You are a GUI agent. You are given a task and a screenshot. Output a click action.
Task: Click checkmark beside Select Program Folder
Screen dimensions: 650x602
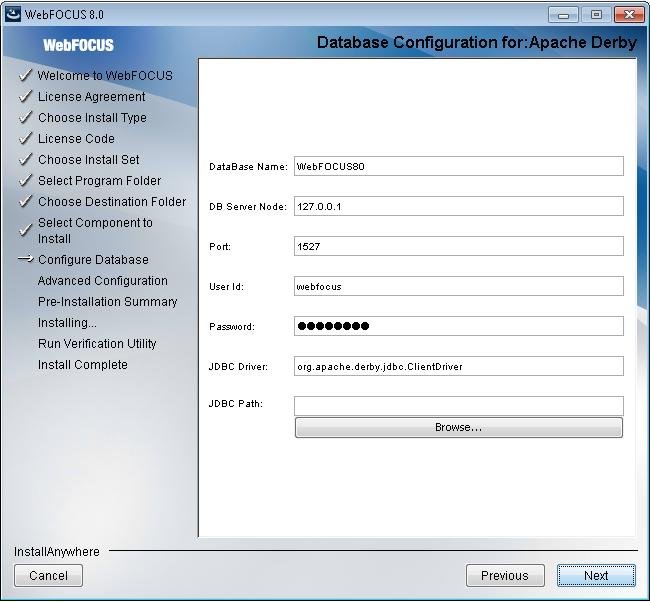pyautogui.click(x=25, y=180)
